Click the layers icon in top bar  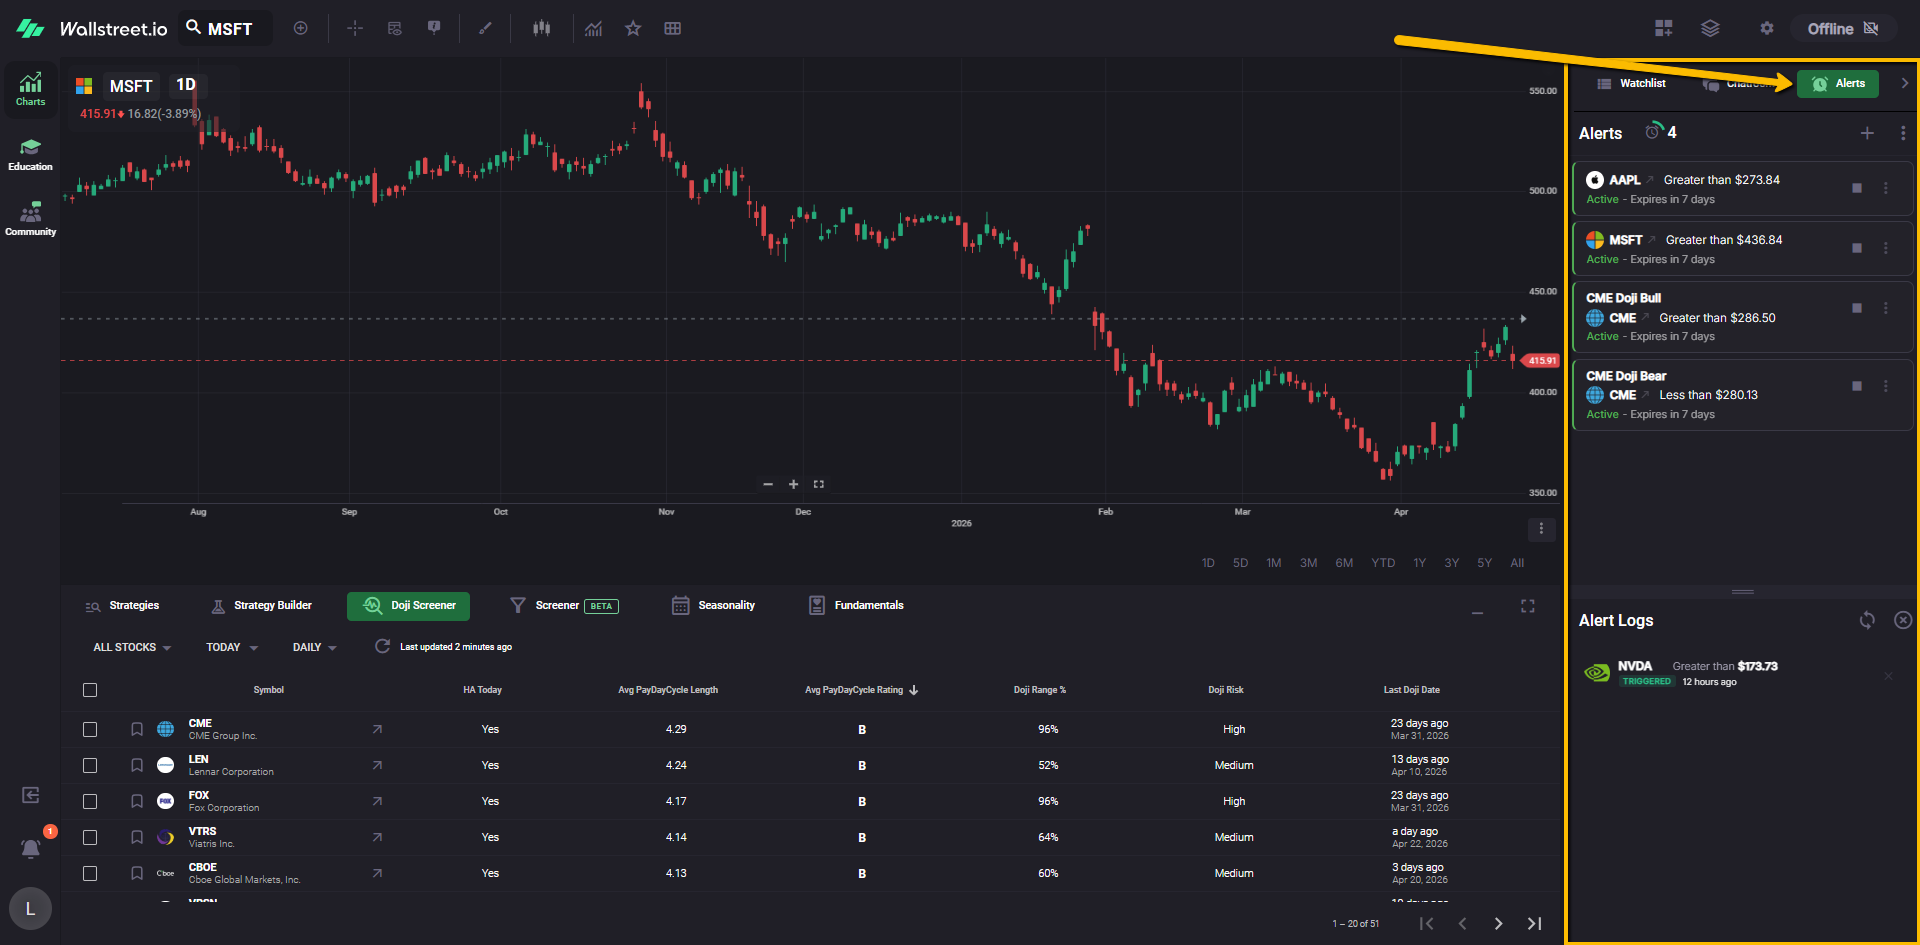(1710, 28)
